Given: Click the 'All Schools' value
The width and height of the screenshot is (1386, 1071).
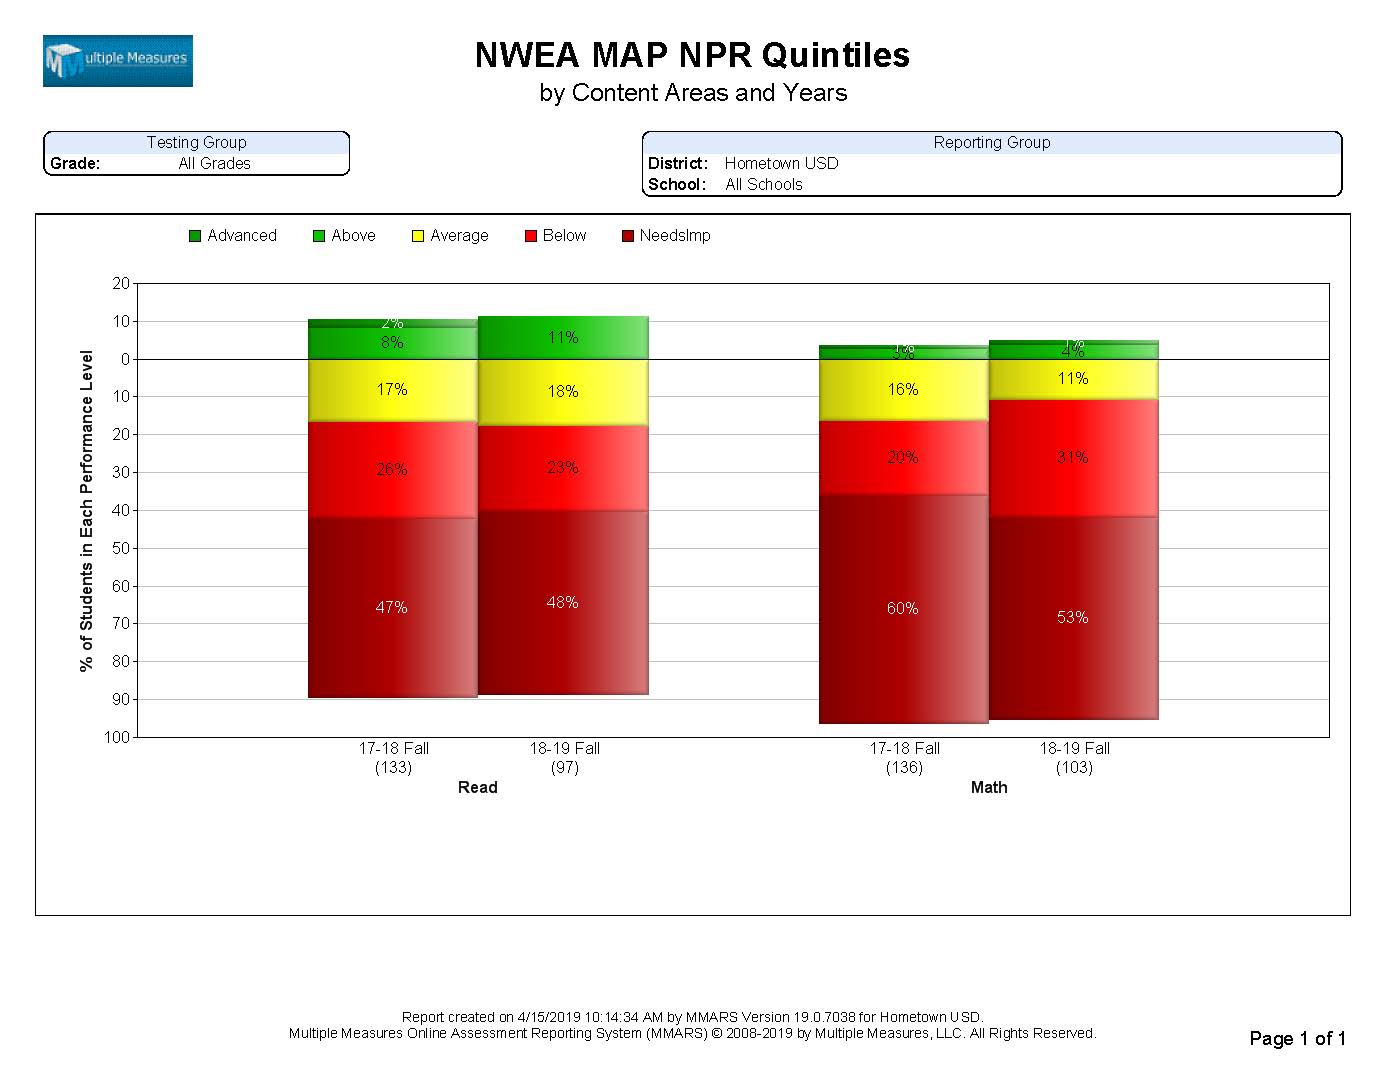Looking at the screenshot, I should click(x=764, y=185).
